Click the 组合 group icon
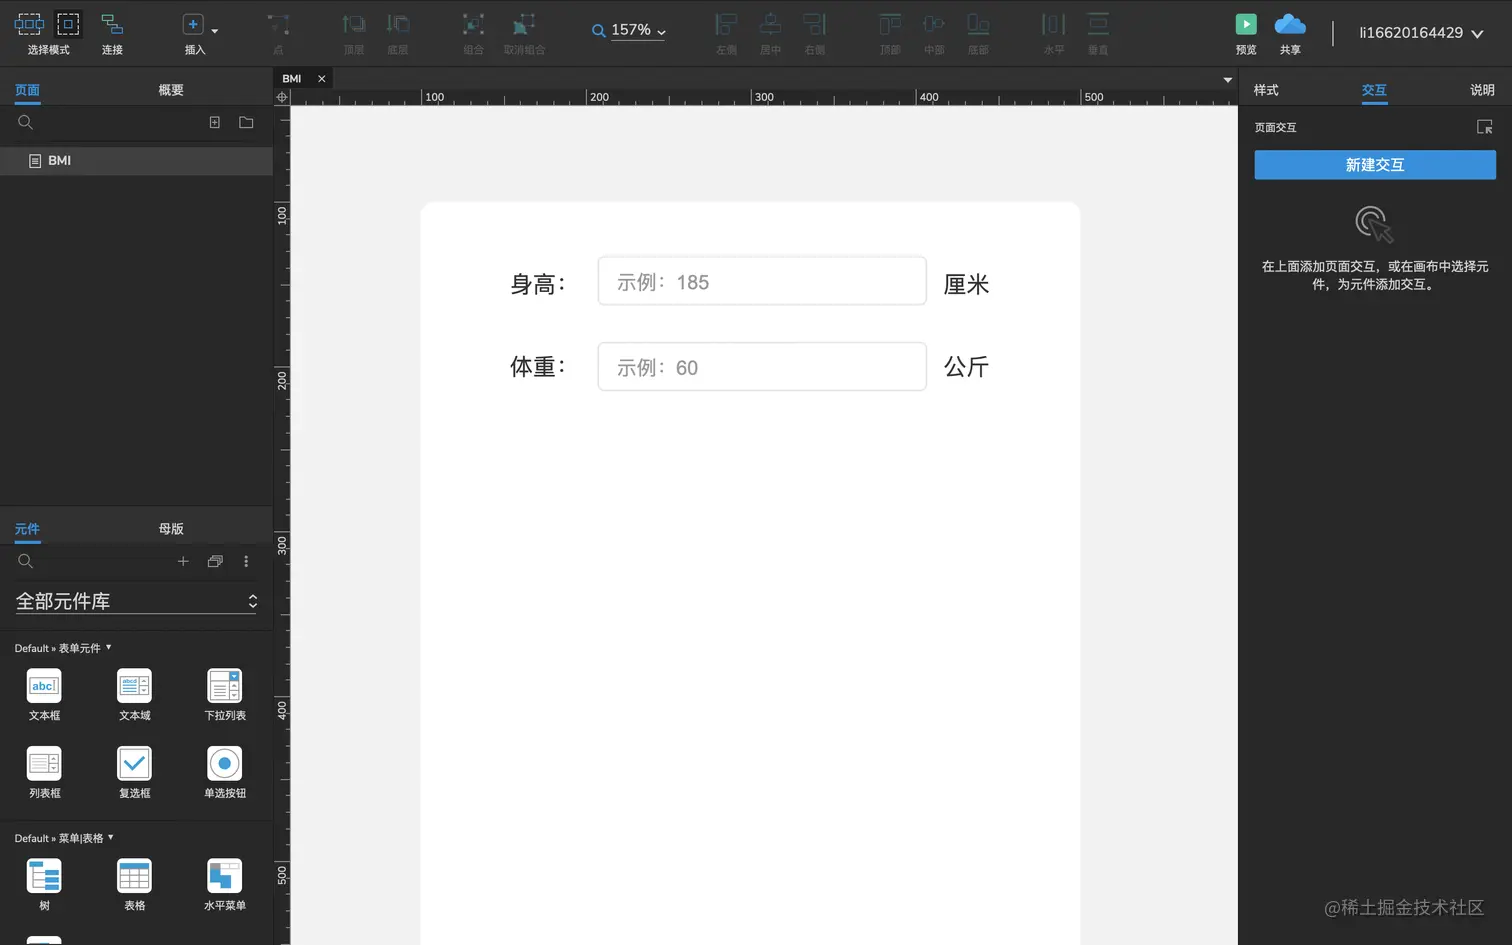This screenshot has height=945, width=1512. tap(473, 25)
